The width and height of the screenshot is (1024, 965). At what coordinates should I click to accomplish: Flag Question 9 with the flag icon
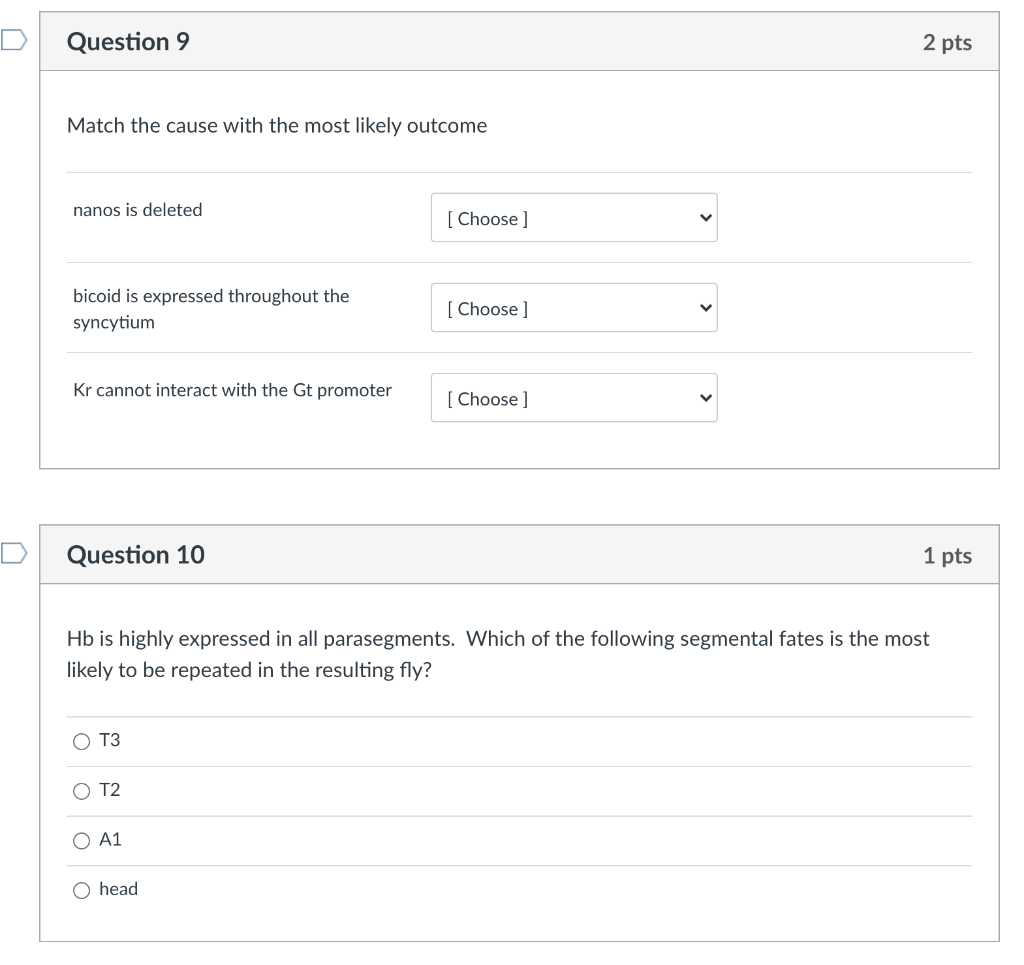point(12,41)
